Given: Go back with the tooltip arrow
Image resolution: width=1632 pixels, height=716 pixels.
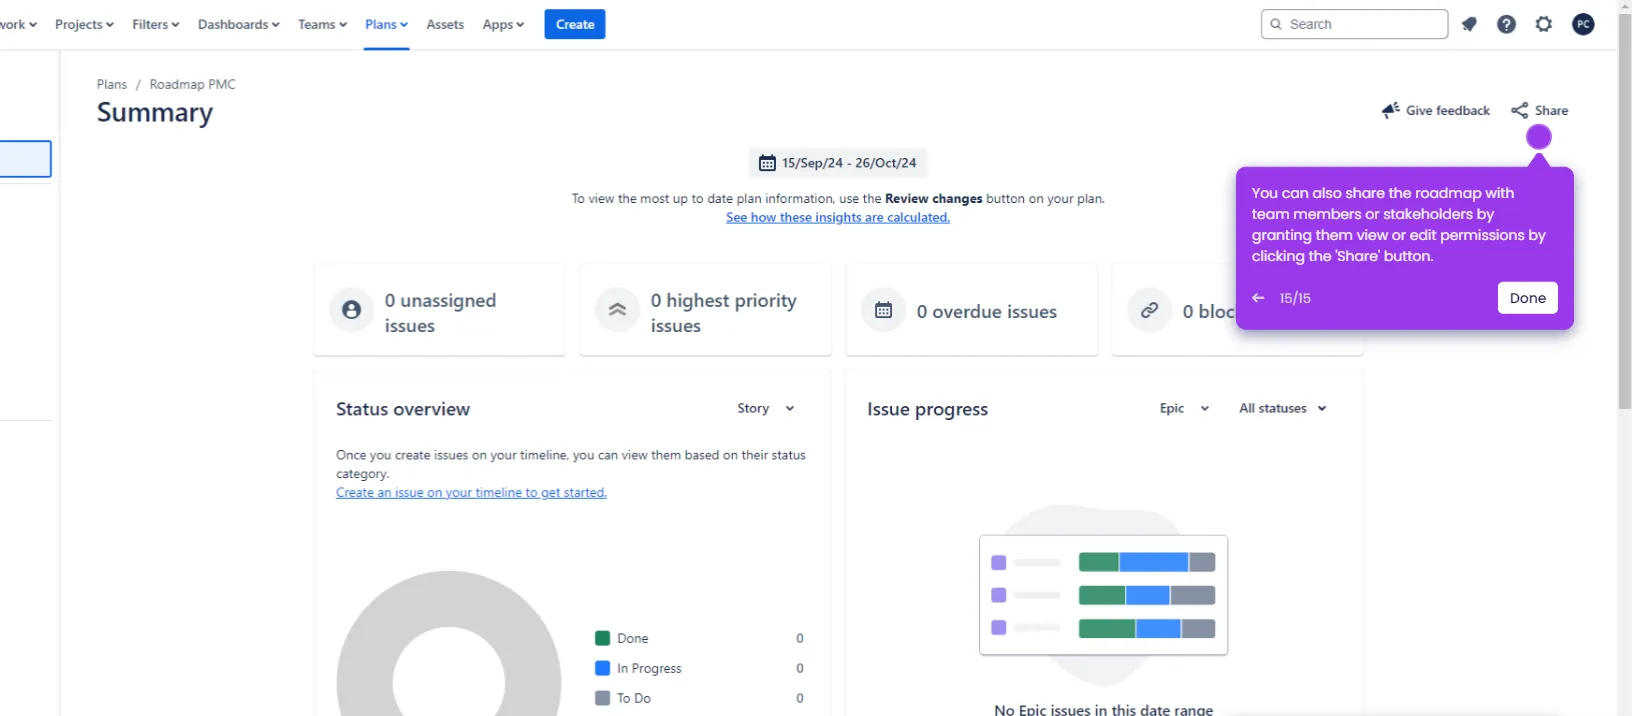Looking at the screenshot, I should (1258, 298).
